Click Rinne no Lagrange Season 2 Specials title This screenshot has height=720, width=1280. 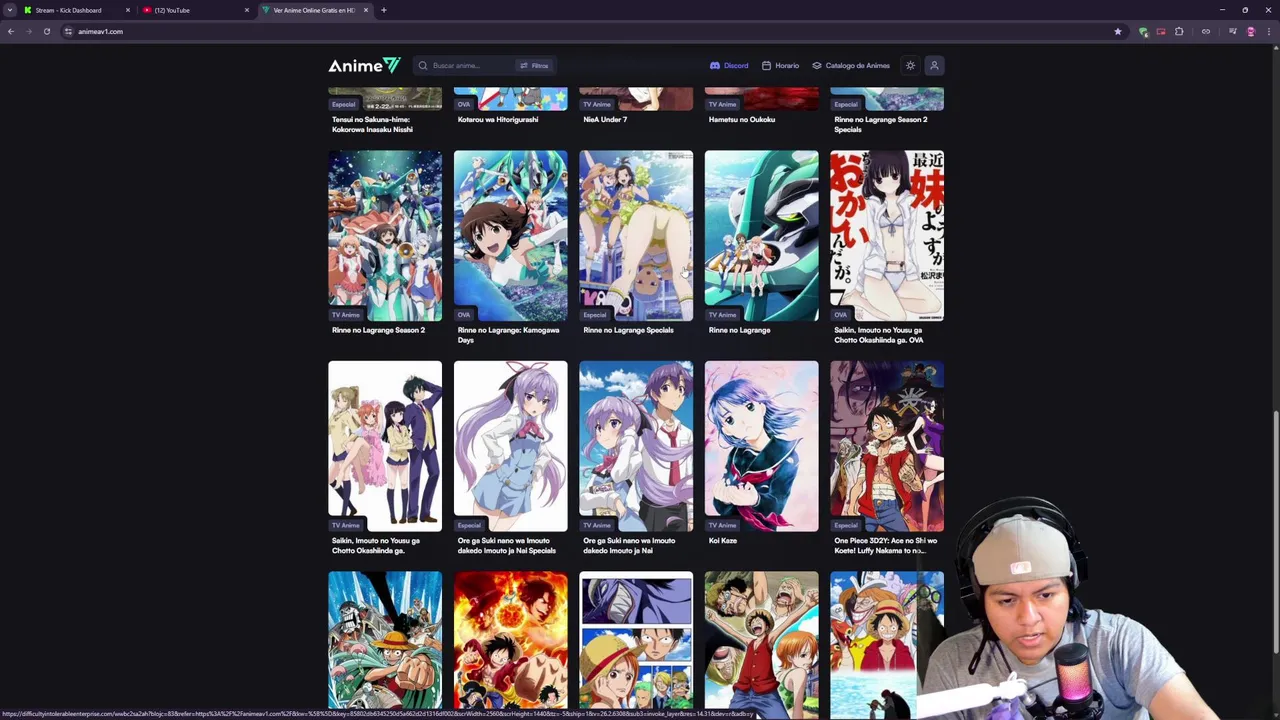click(x=881, y=124)
